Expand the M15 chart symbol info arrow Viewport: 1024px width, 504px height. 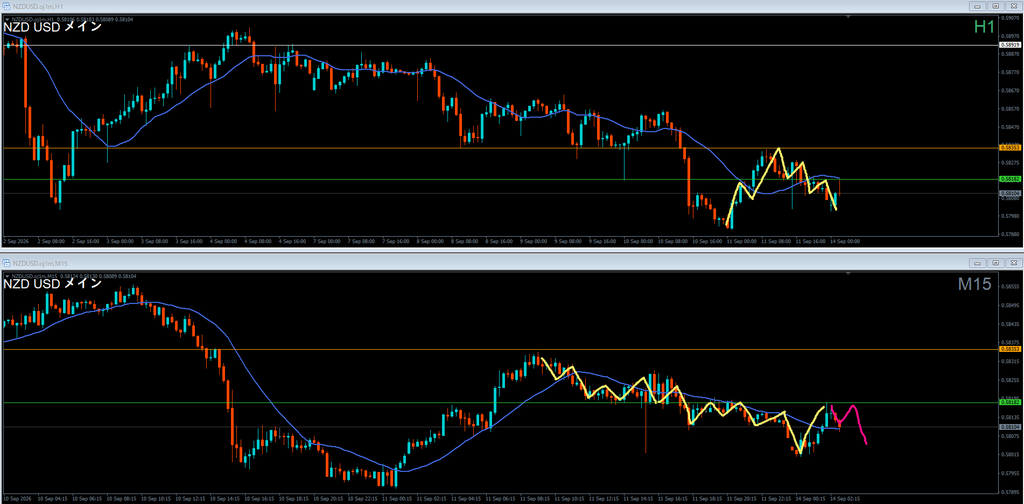tap(7, 277)
